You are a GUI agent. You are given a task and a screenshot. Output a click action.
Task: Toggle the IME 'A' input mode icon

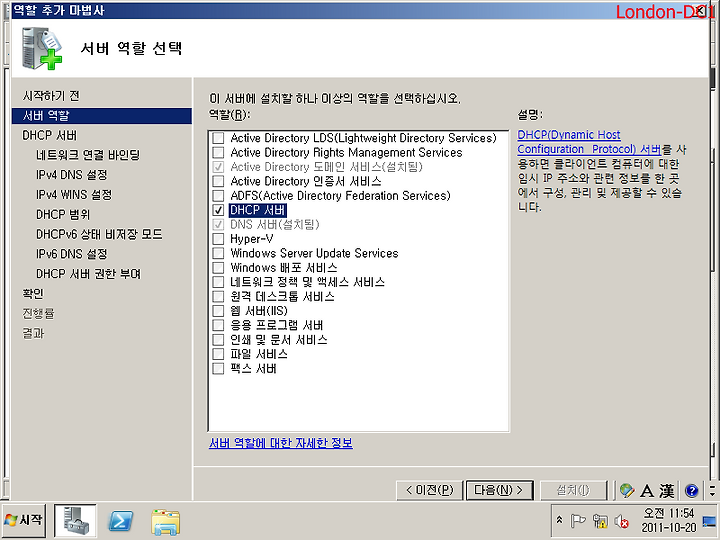(647, 490)
